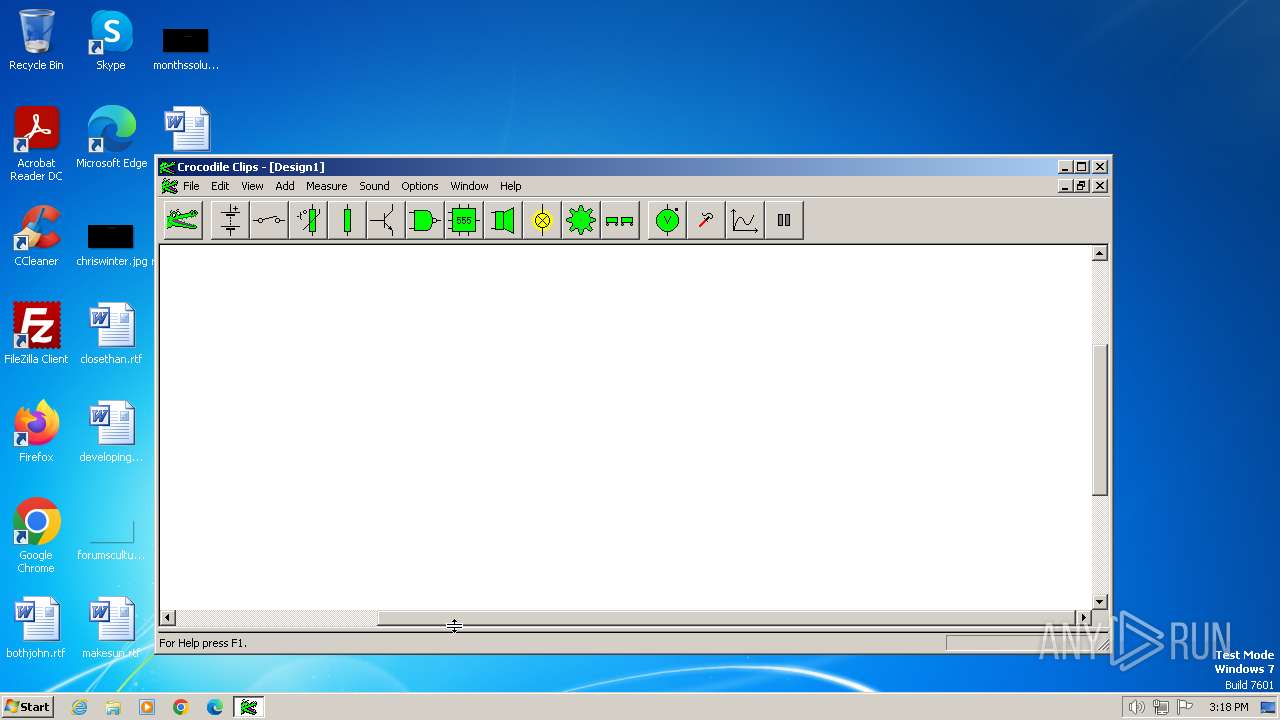The width and height of the screenshot is (1280, 720).
Task: Click the vertical scrollbar down arrow
Action: [x=1100, y=602]
